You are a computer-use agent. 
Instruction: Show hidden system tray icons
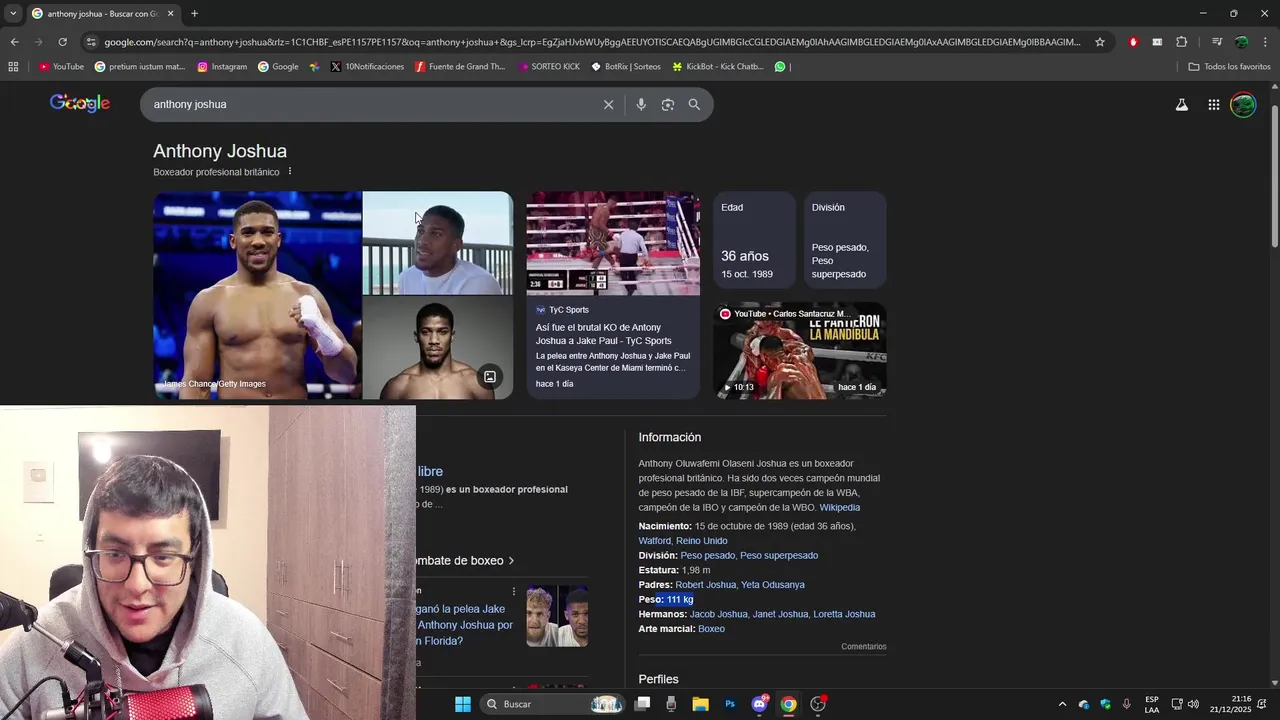click(1062, 704)
